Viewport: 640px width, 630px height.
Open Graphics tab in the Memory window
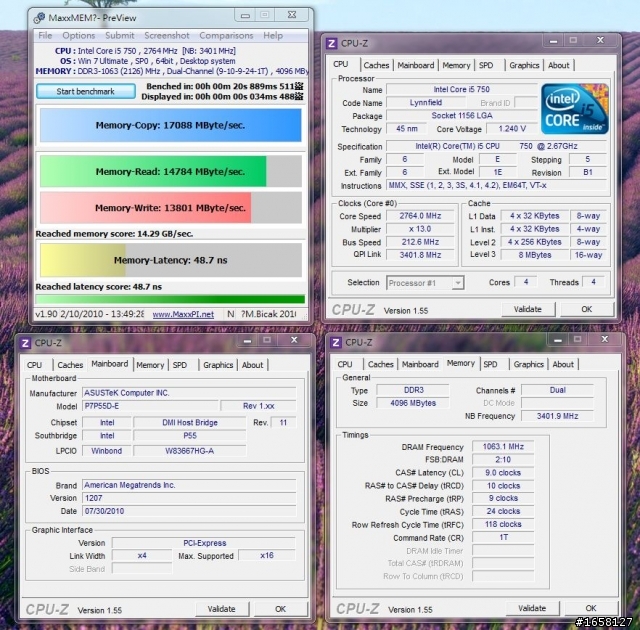(529, 364)
